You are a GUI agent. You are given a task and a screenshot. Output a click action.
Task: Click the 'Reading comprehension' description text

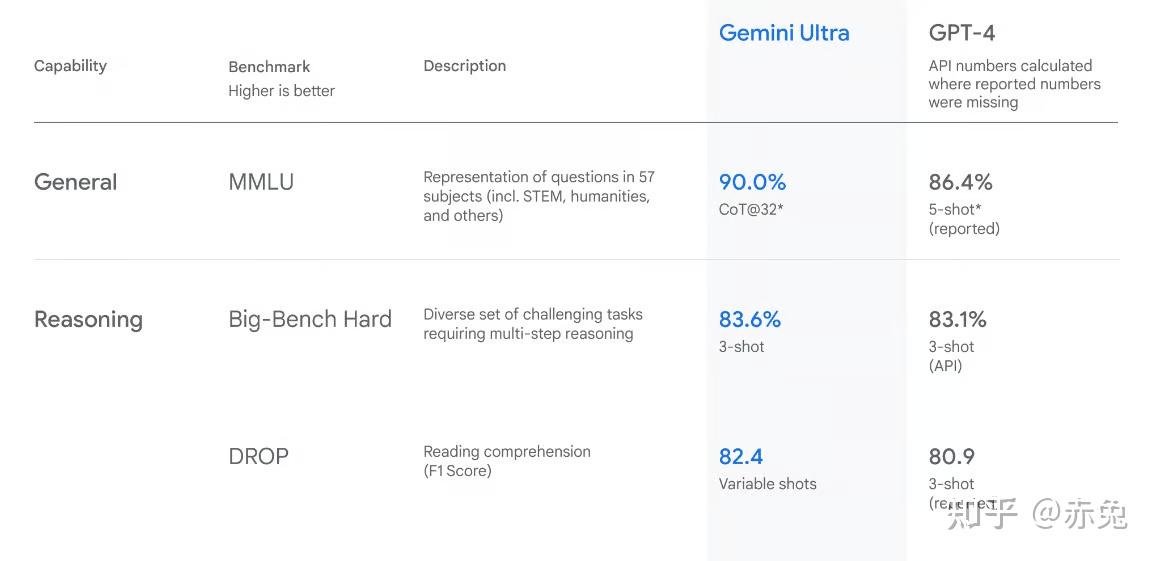coord(506,452)
